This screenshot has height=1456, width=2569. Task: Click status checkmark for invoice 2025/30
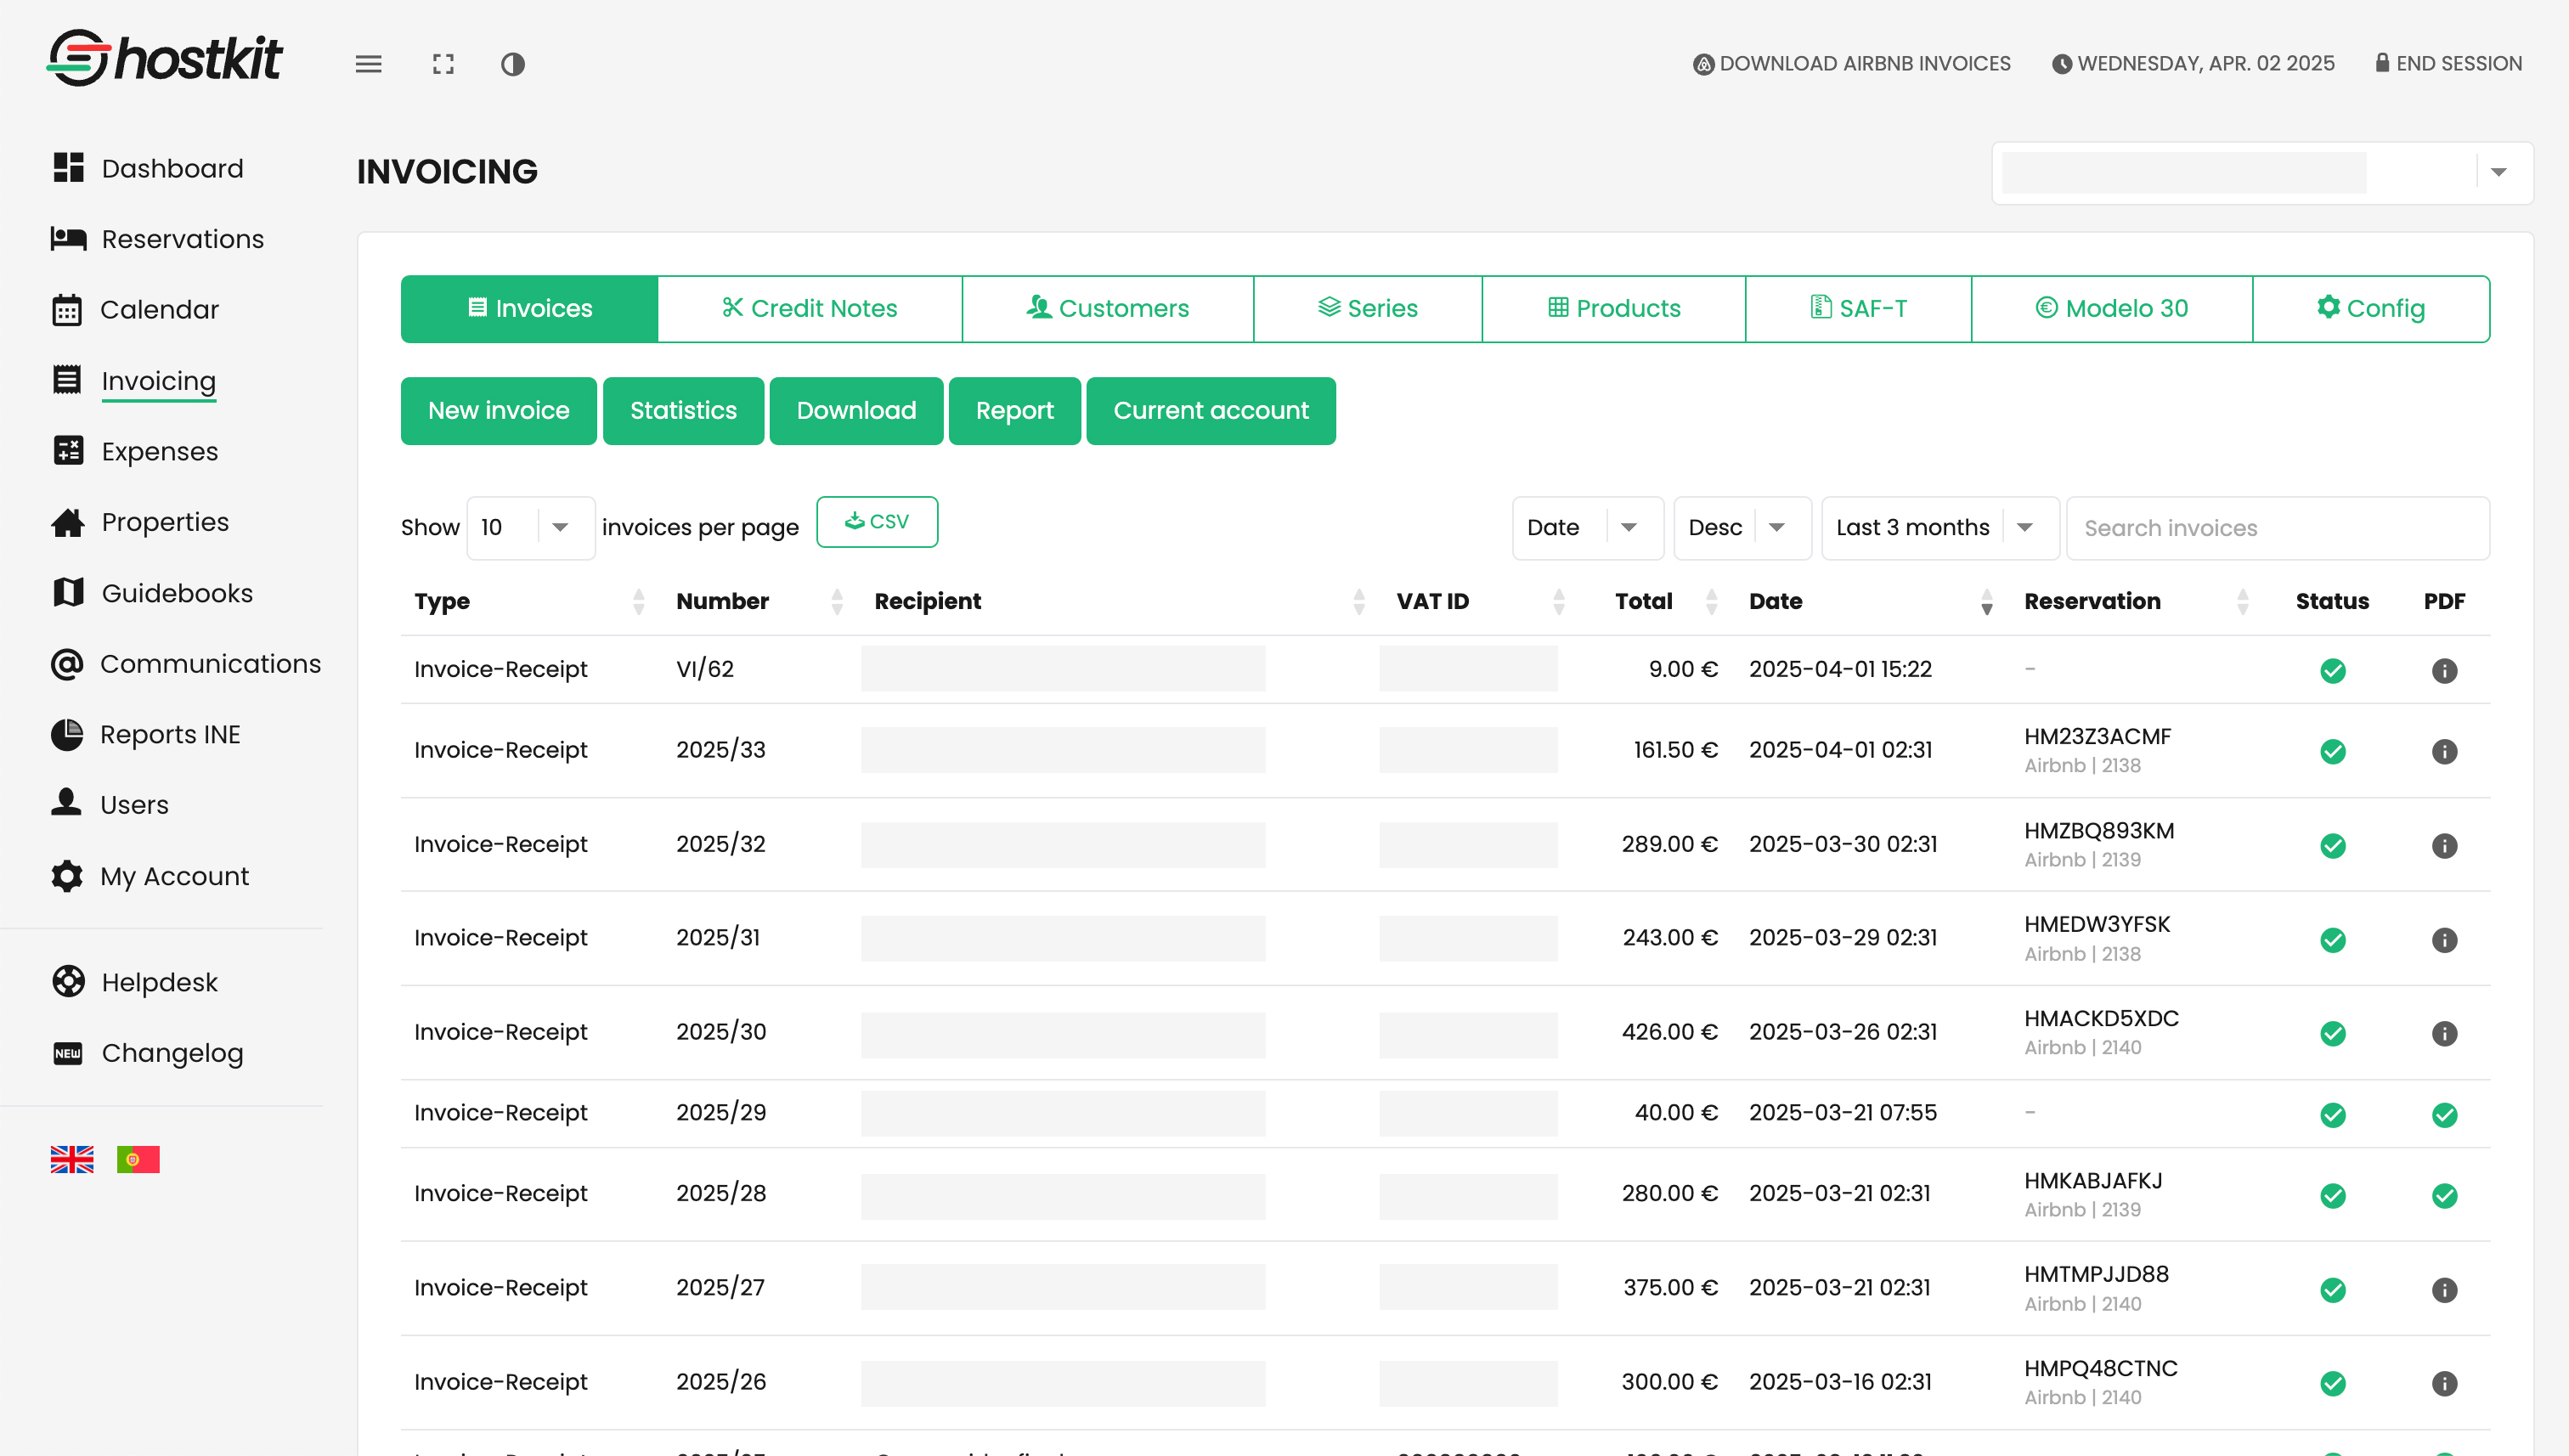(x=2333, y=1034)
